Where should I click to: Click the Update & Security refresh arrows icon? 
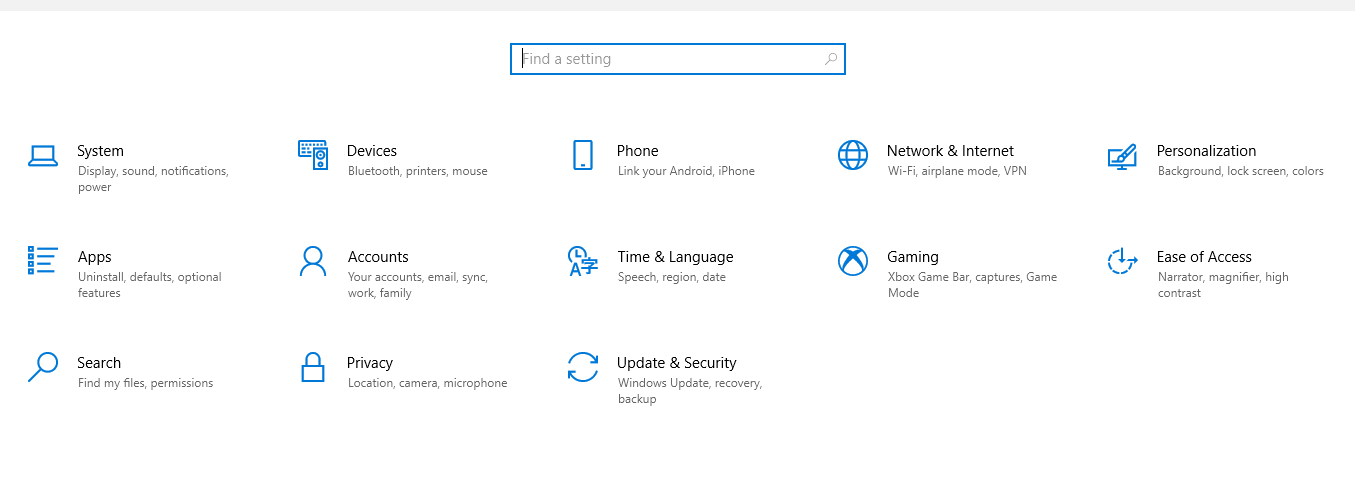[582, 367]
